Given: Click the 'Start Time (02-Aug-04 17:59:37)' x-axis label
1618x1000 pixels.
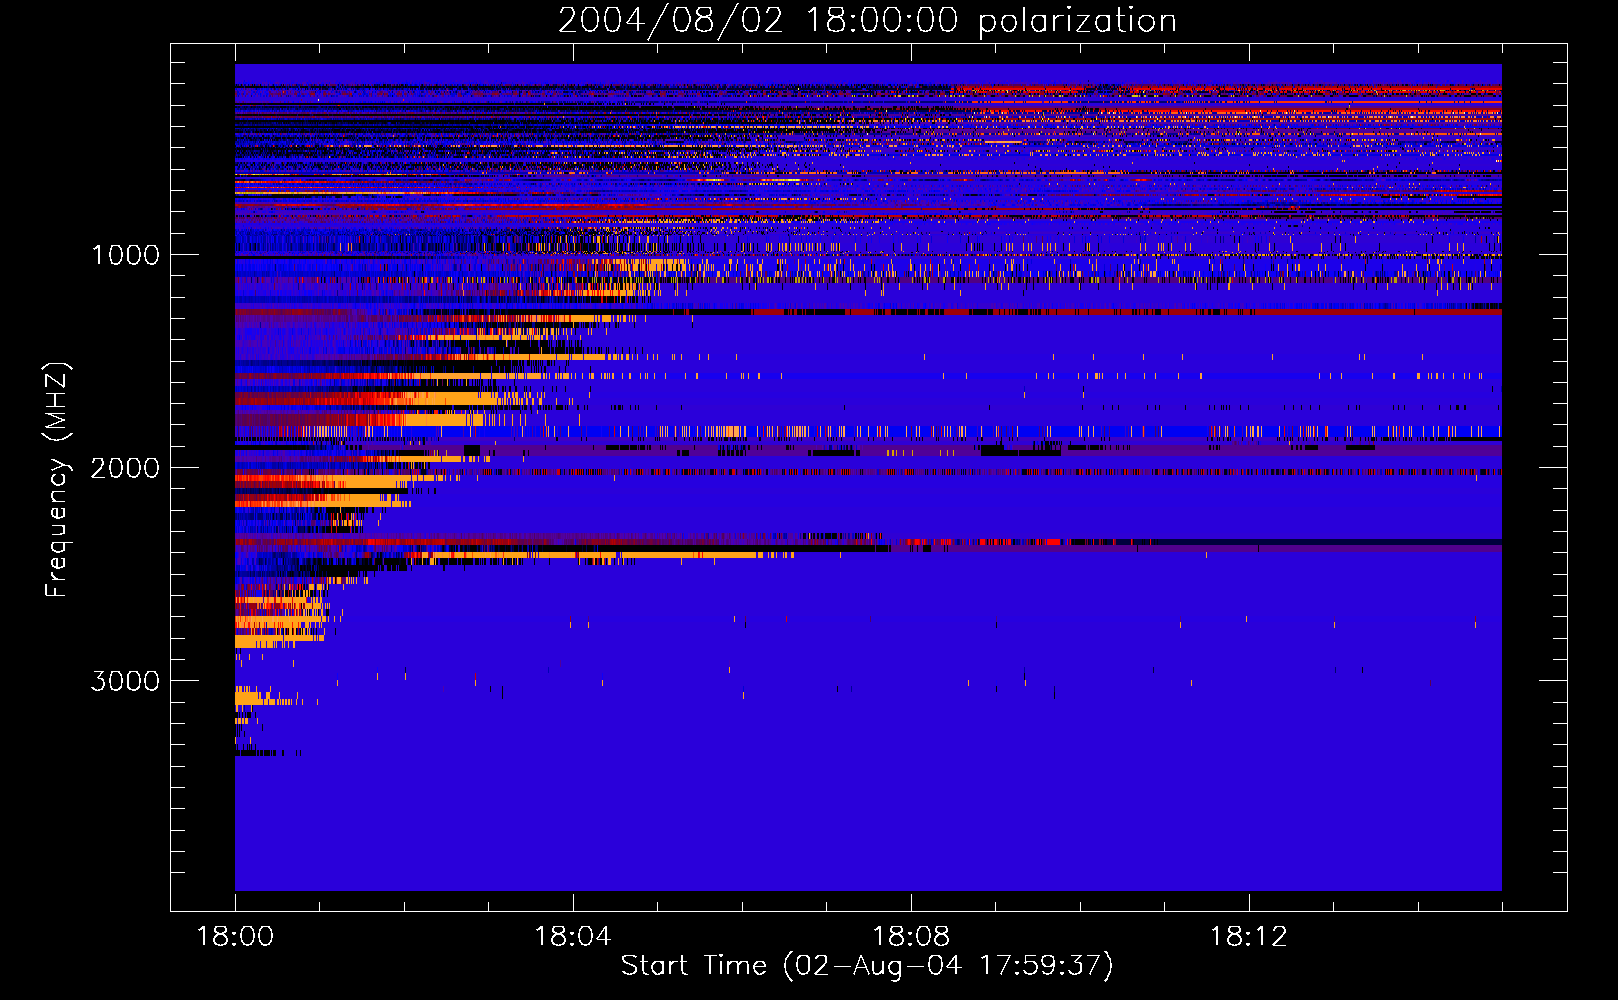Looking at the screenshot, I should coord(867,966).
